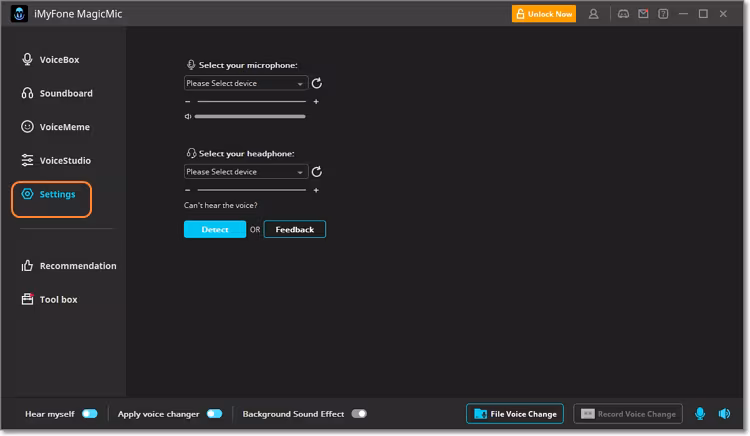
Task: Click the Discord icon in title bar
Action: [x=623, y=14]
